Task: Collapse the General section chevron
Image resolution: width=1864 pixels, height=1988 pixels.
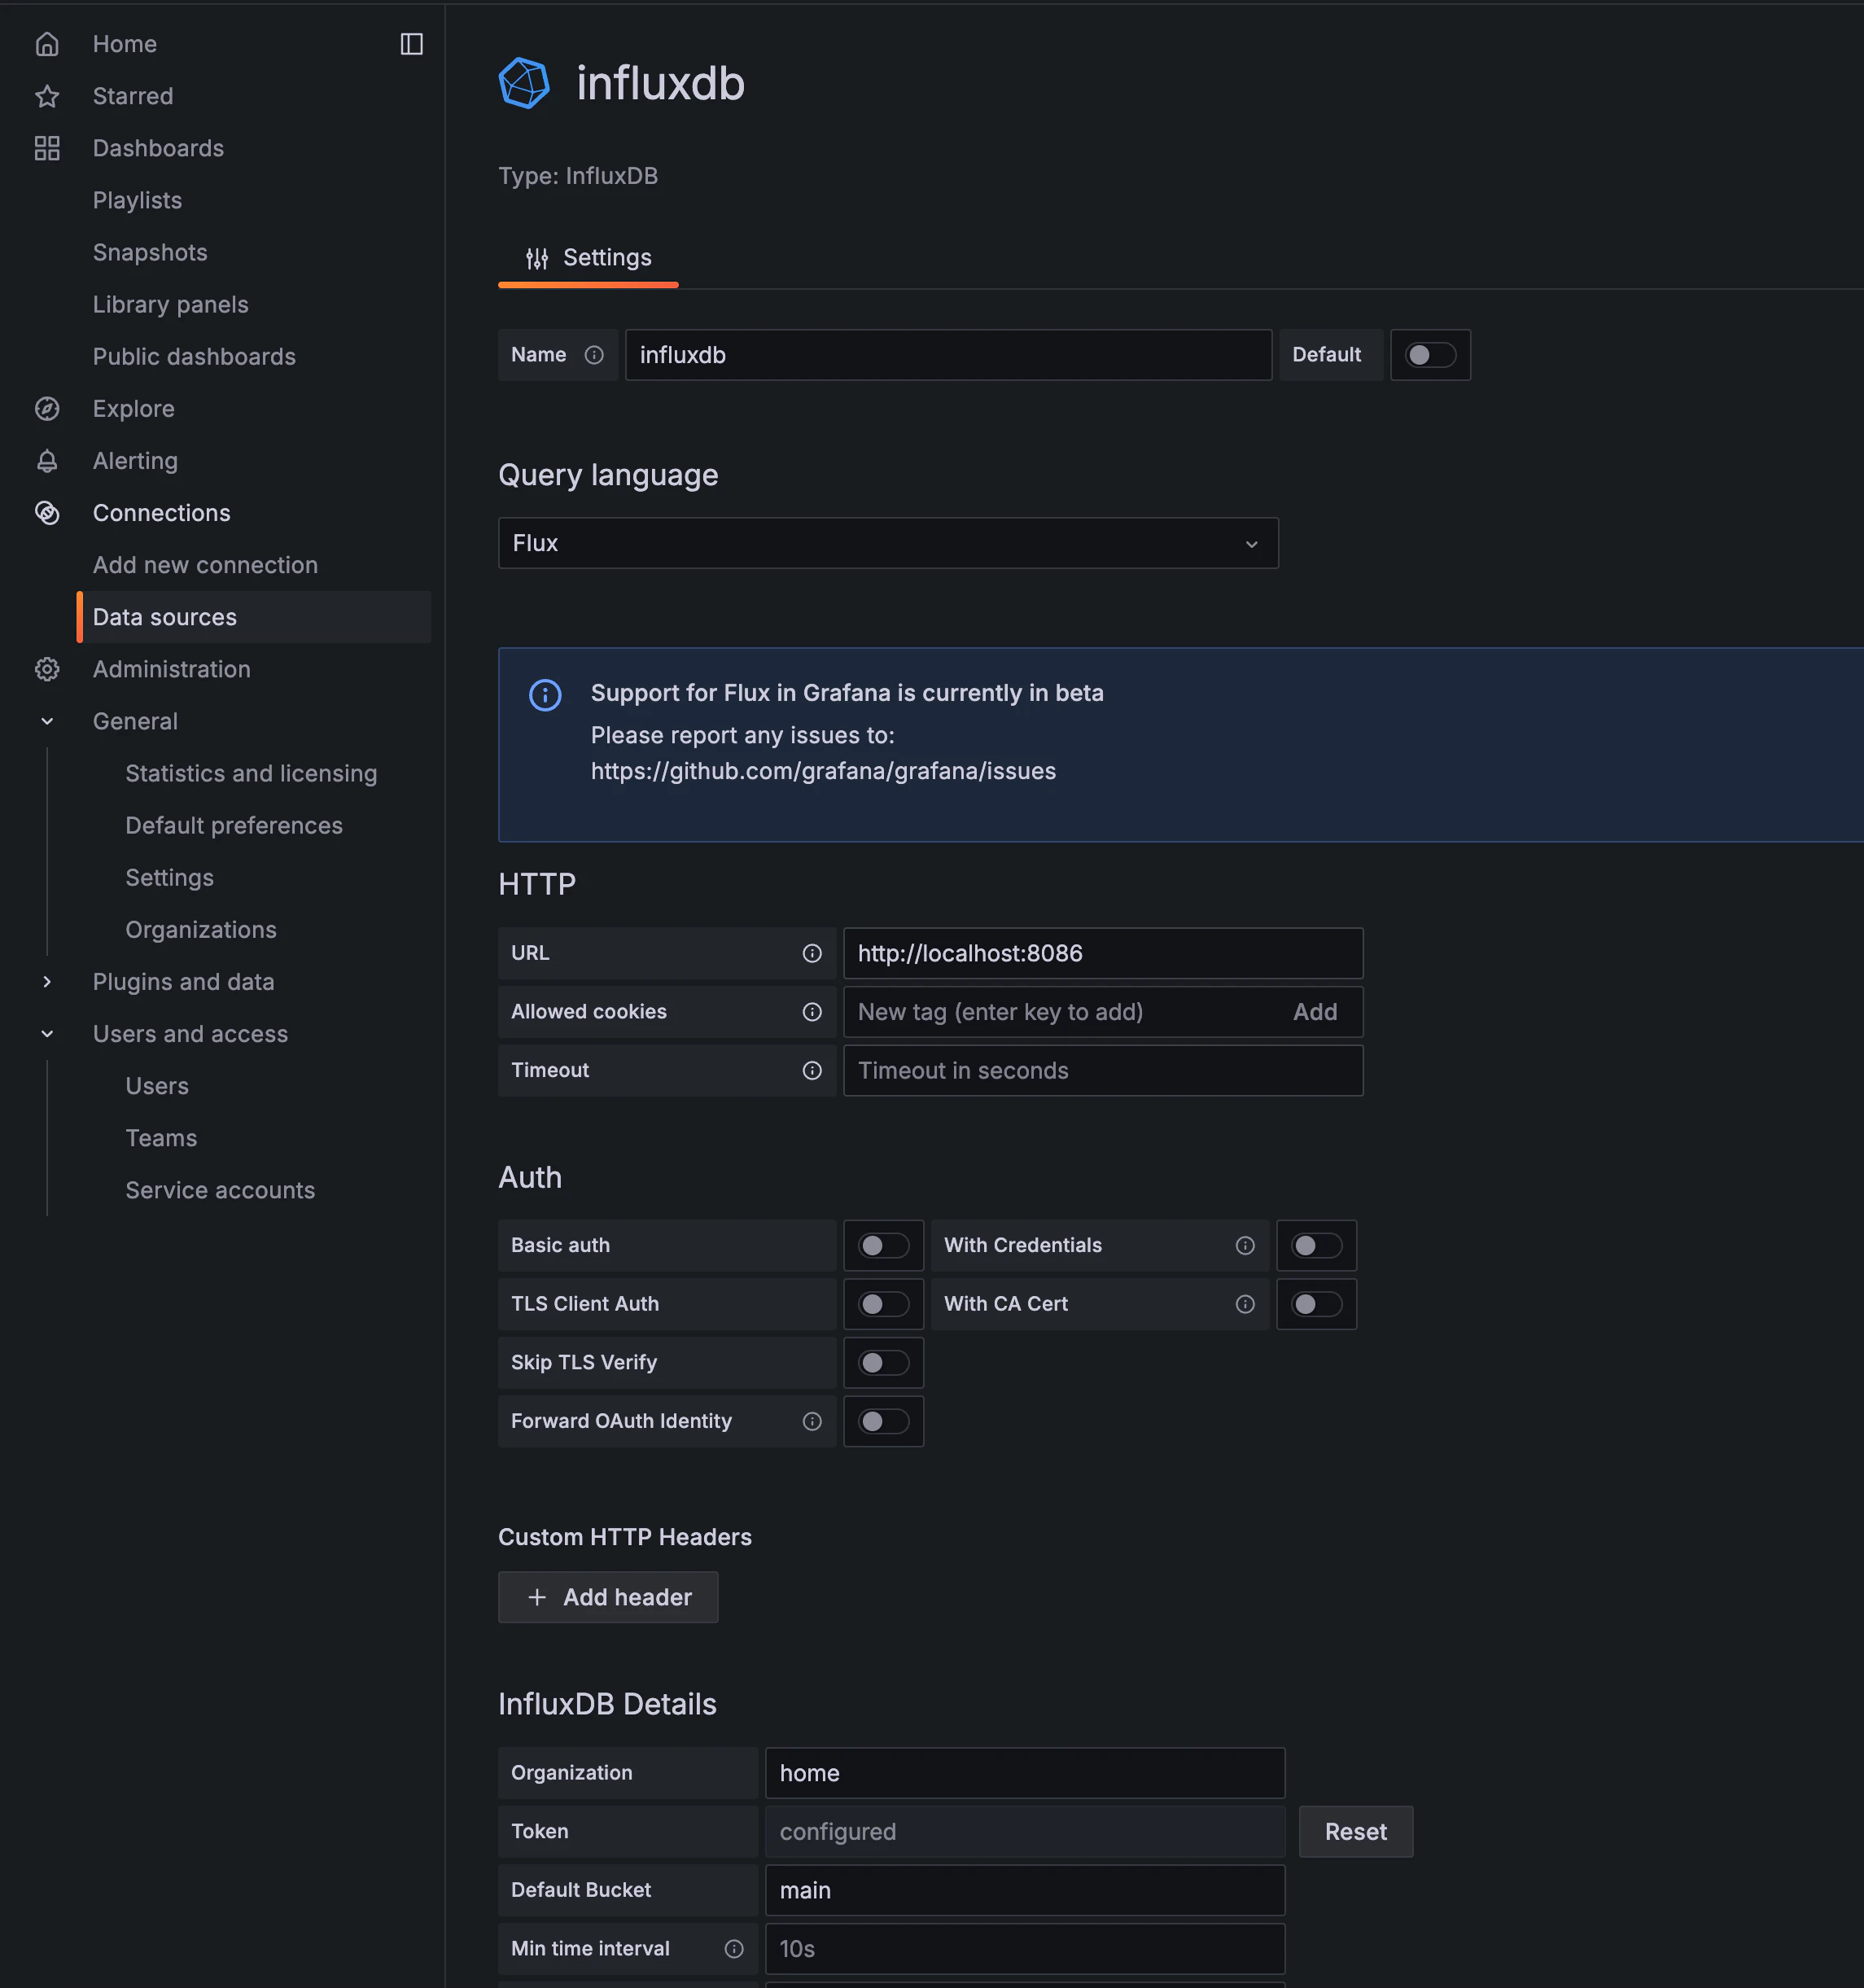Action: [47, 721]
